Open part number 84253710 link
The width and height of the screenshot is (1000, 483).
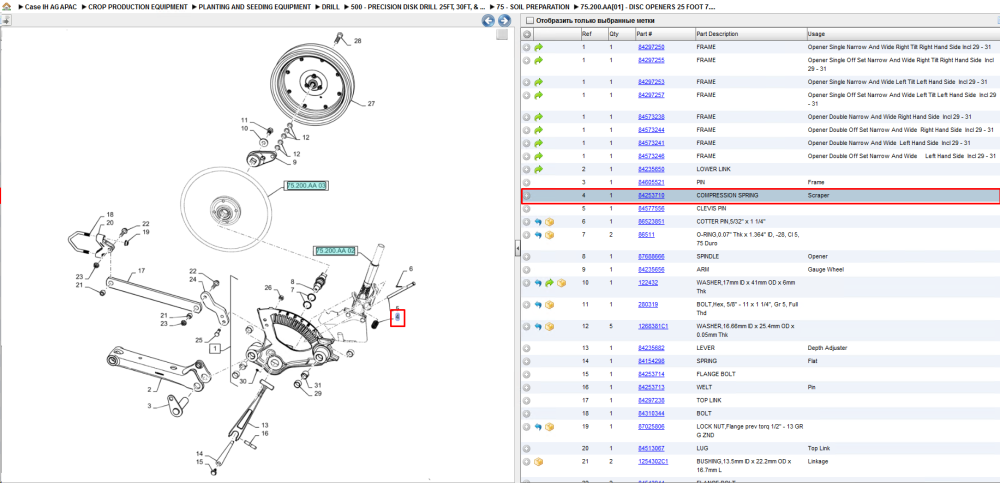651,195
